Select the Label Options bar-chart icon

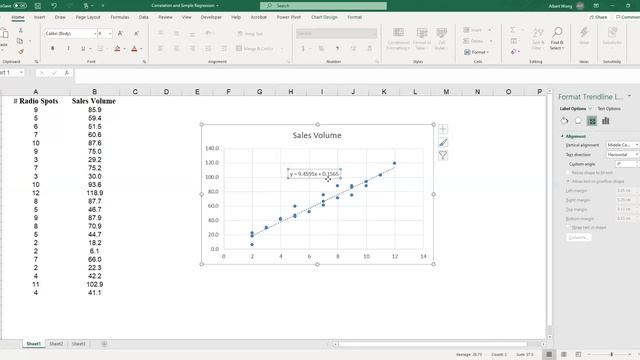[606, 121]
